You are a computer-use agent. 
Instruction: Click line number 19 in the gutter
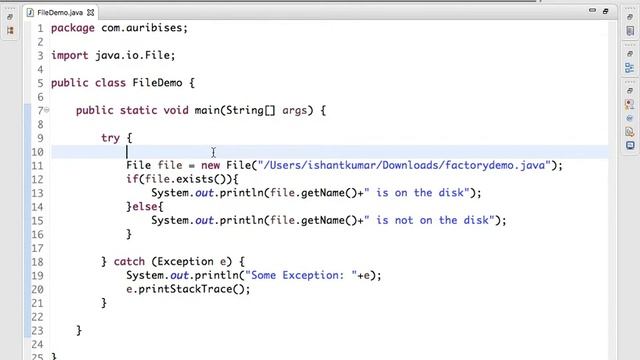tap(38, 276)
